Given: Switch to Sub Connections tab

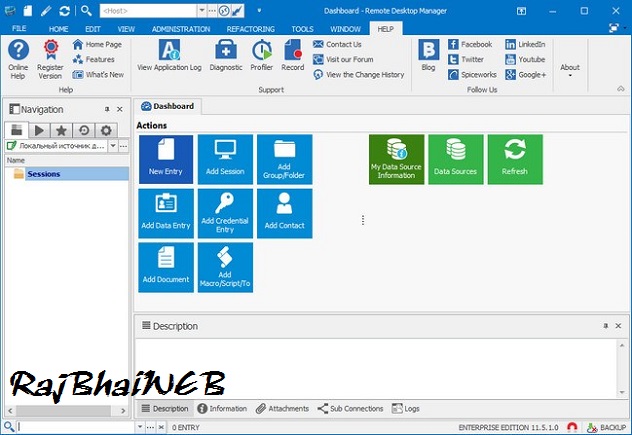Looking at the screenshot, I should 350,408.
